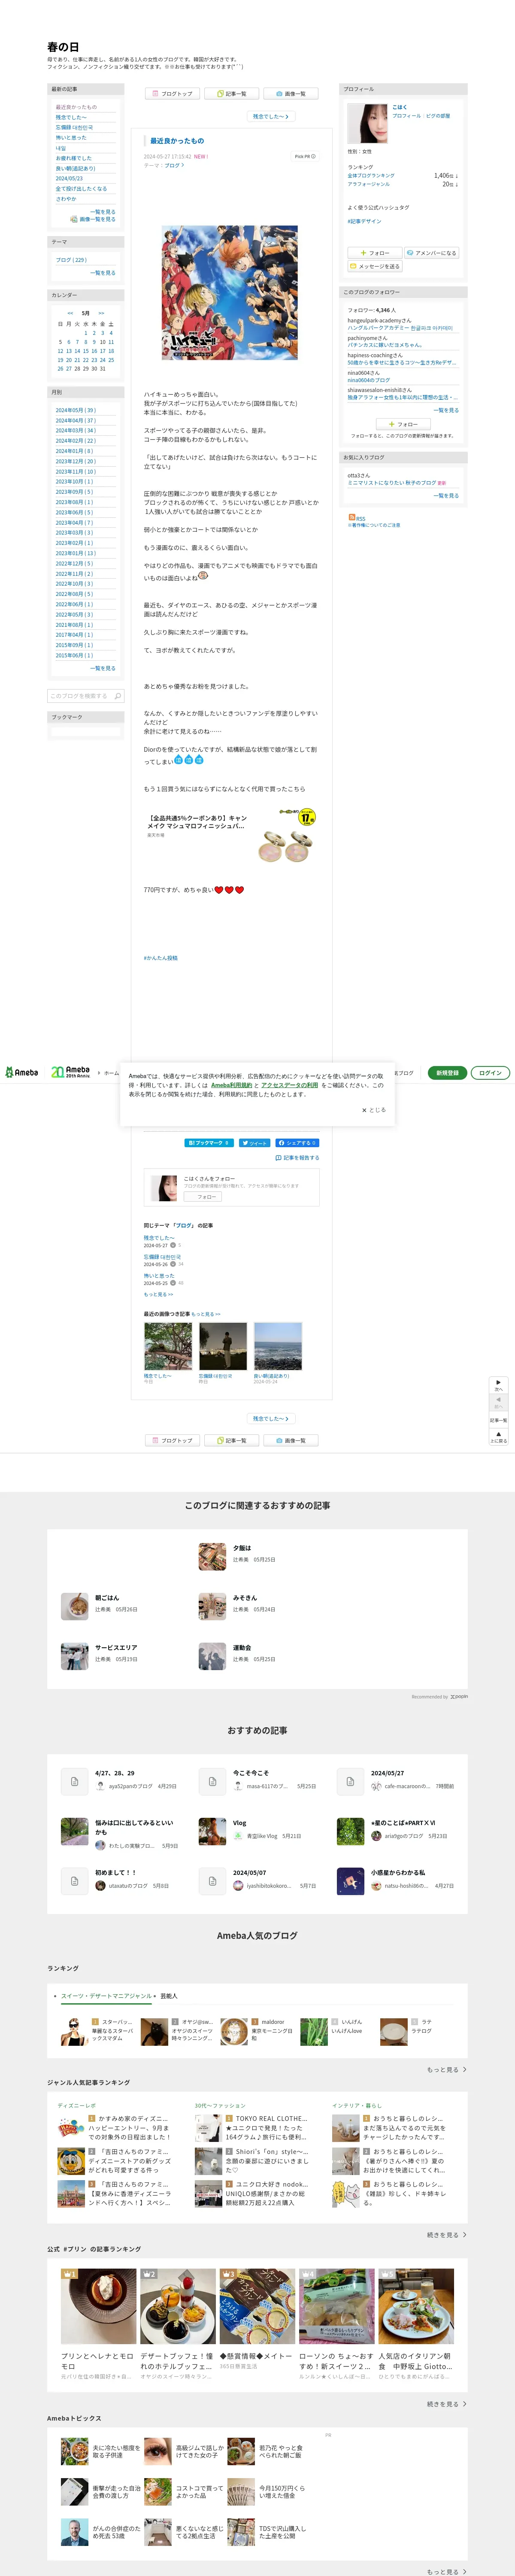
Task: Select the 芸能人 ranking tab
Action: [x=169, y=1996]
